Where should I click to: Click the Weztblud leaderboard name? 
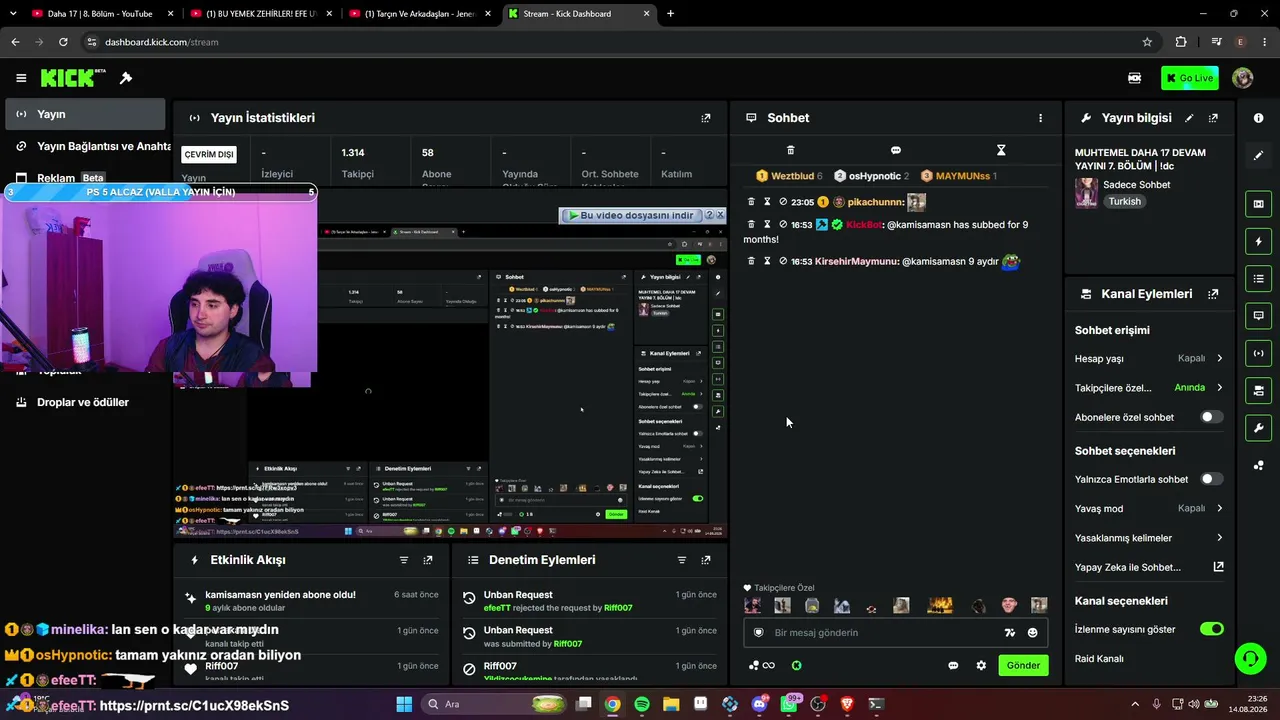point(792,176)
